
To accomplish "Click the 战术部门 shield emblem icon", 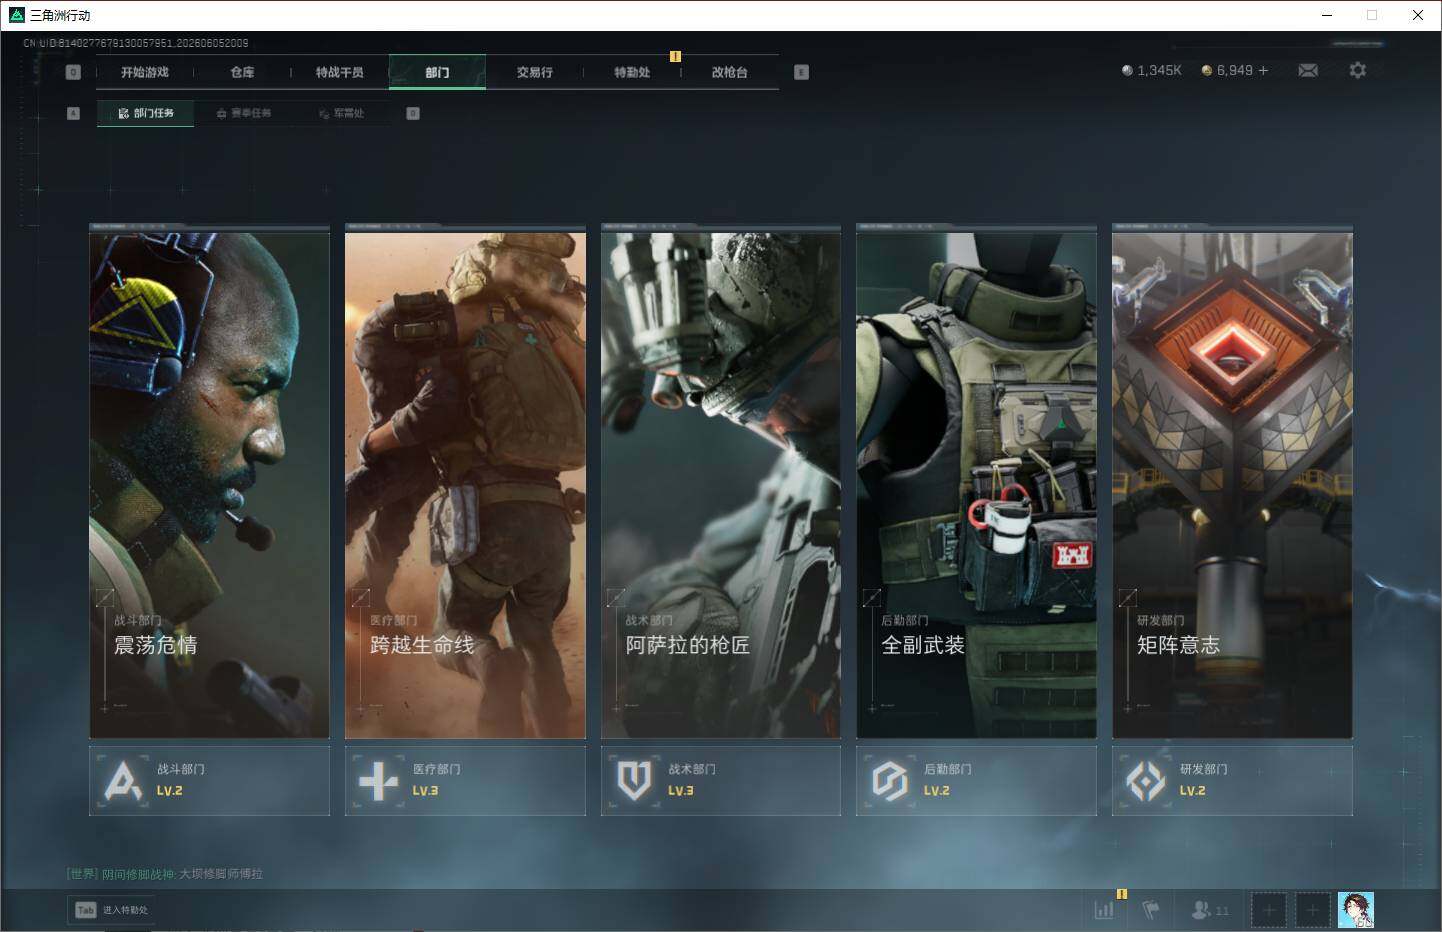I will coord(634,781).
